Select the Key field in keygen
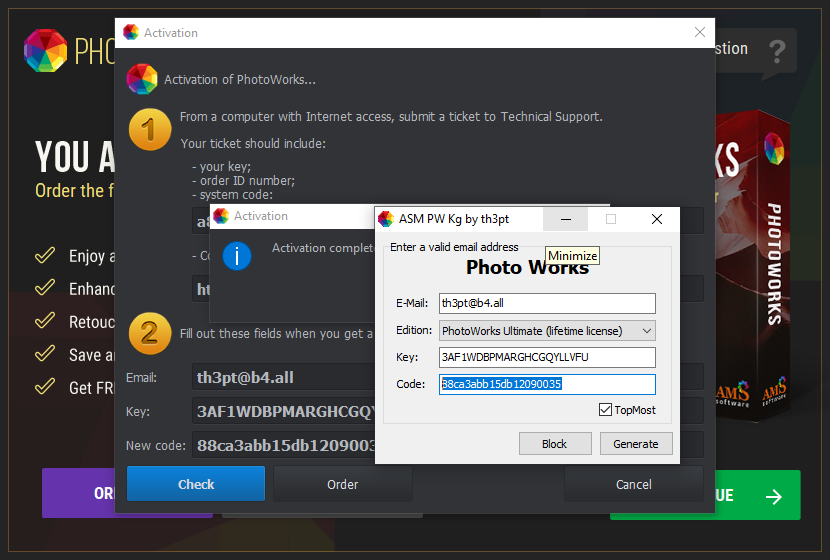 click(x=547, y=357)
